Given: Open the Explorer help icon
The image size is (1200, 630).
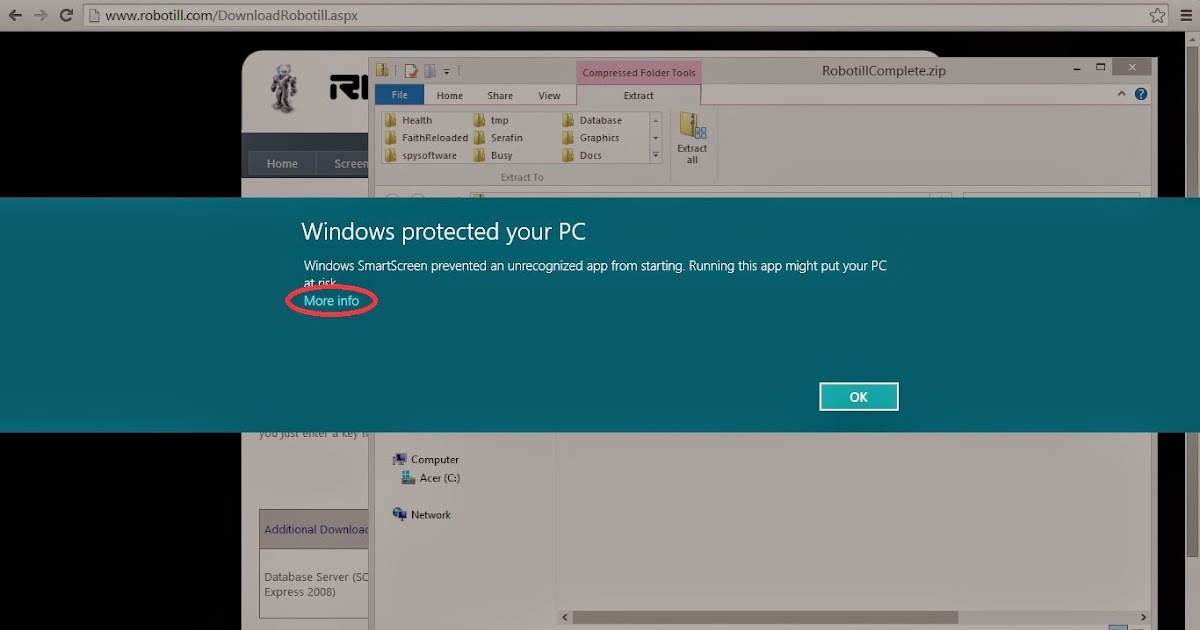Looking at the screenshot, I should click(1142, 95).
